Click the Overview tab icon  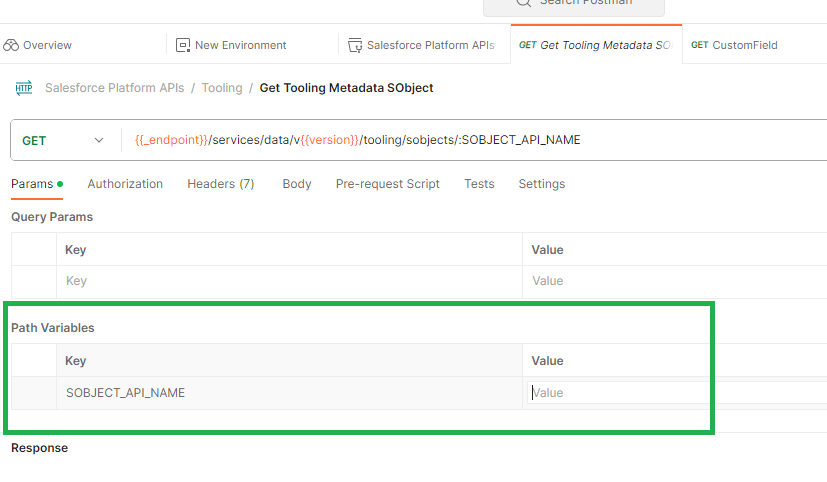pyautogui.click(x=12, y=45)
